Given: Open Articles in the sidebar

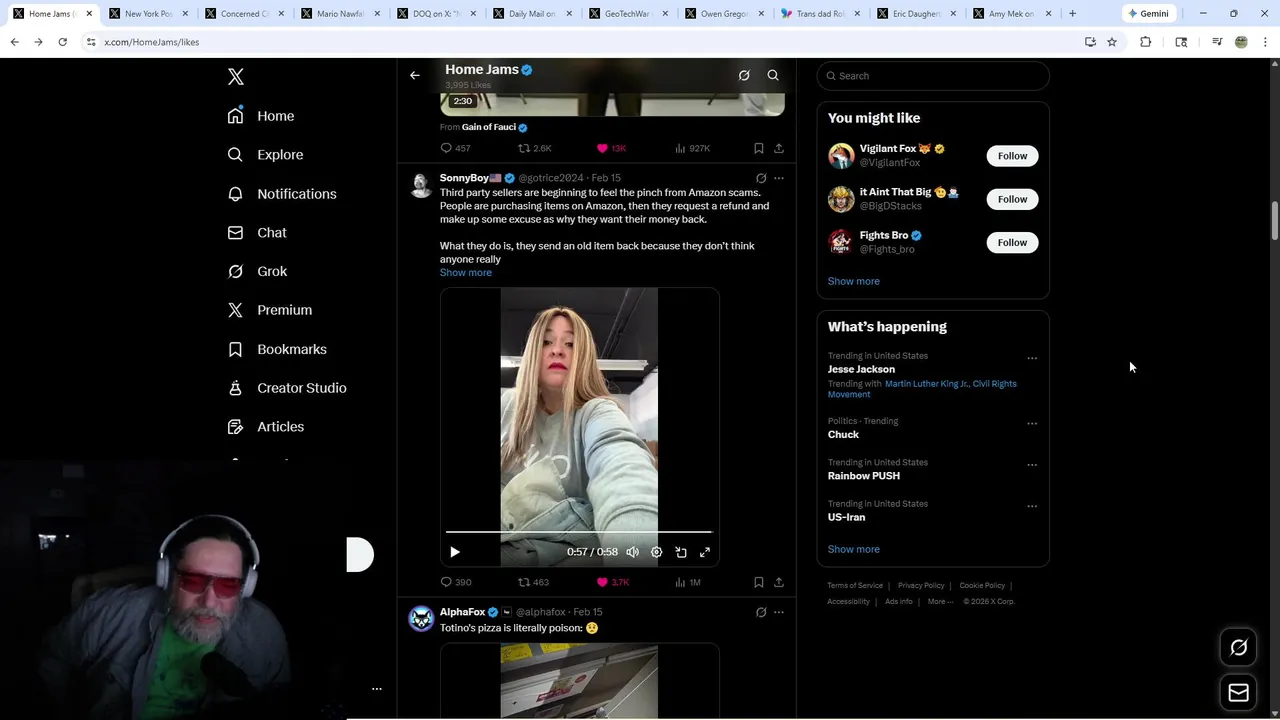Looking at the screenshot, I should pos(266,427).
